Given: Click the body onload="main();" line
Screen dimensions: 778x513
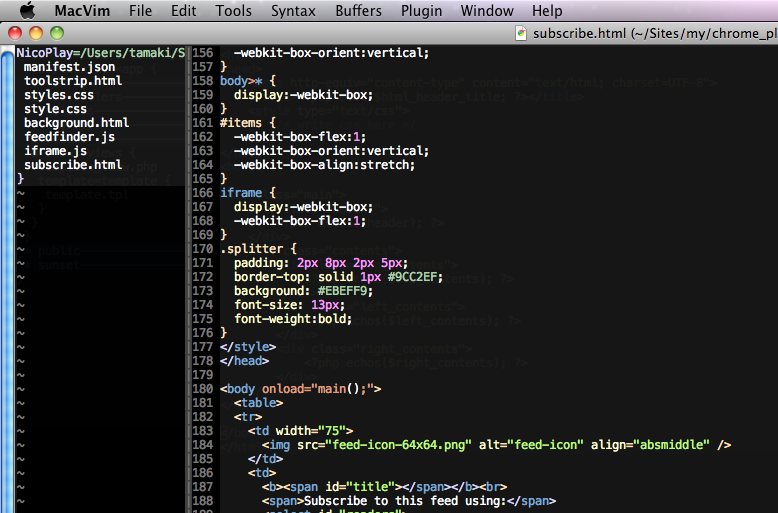Looking at the screenshot, I should click(x=301, y=389).
